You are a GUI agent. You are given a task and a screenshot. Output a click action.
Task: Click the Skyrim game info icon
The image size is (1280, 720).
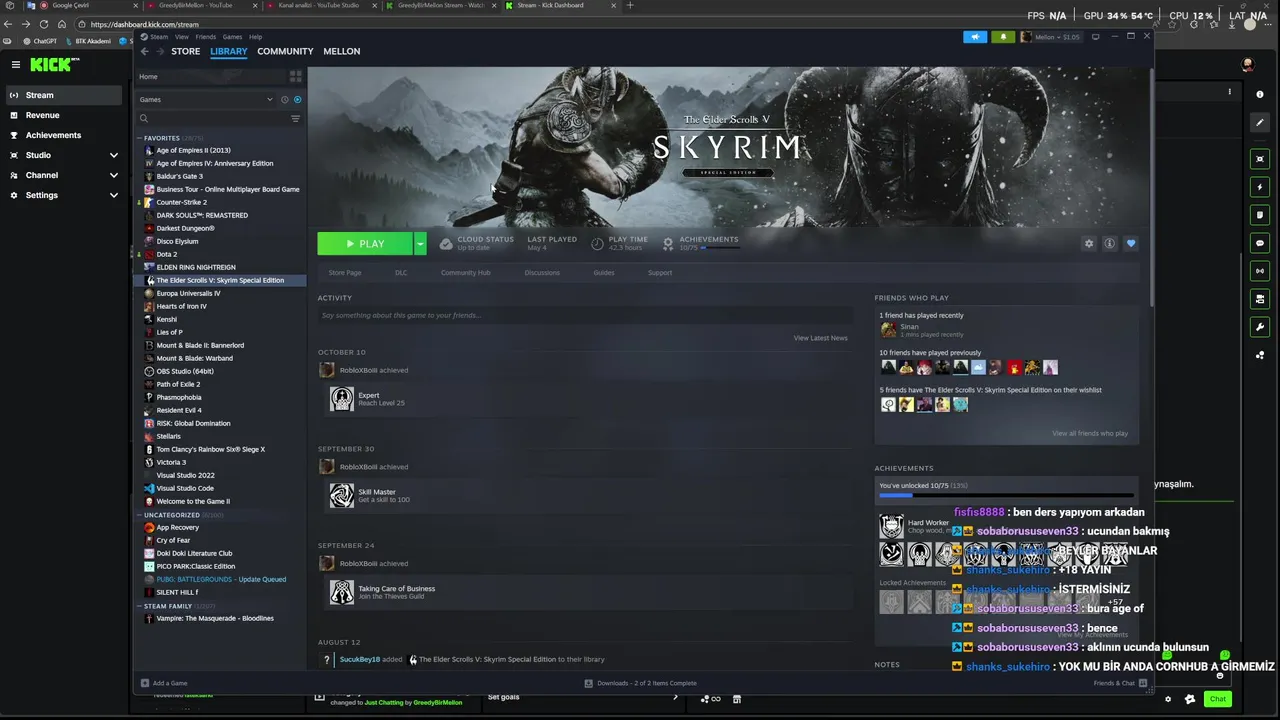[1109, 243]
